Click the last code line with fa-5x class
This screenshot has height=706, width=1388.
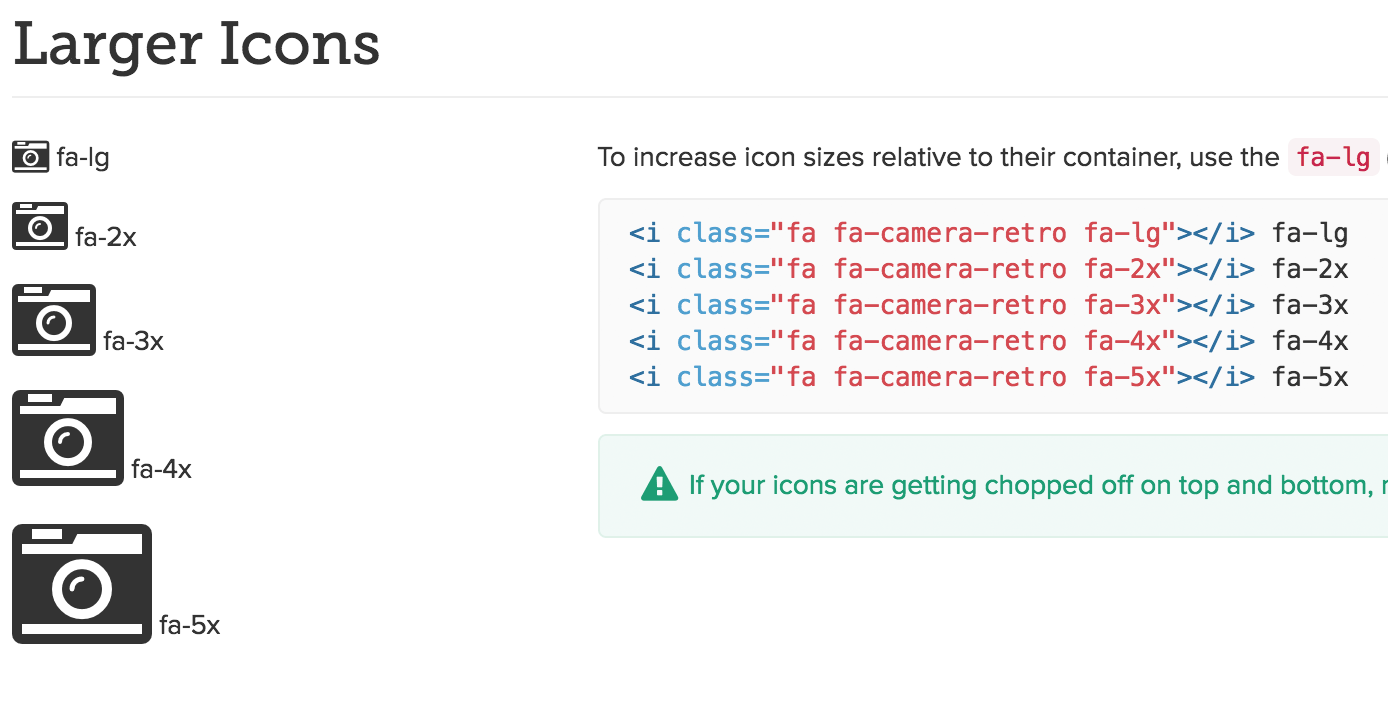(988, 378)
